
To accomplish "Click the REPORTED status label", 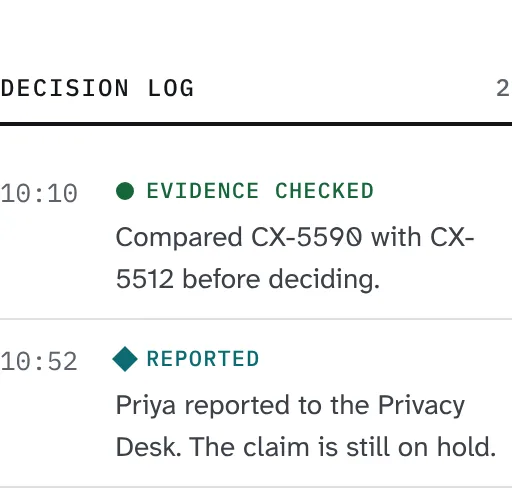I will (x=203, y=359).
